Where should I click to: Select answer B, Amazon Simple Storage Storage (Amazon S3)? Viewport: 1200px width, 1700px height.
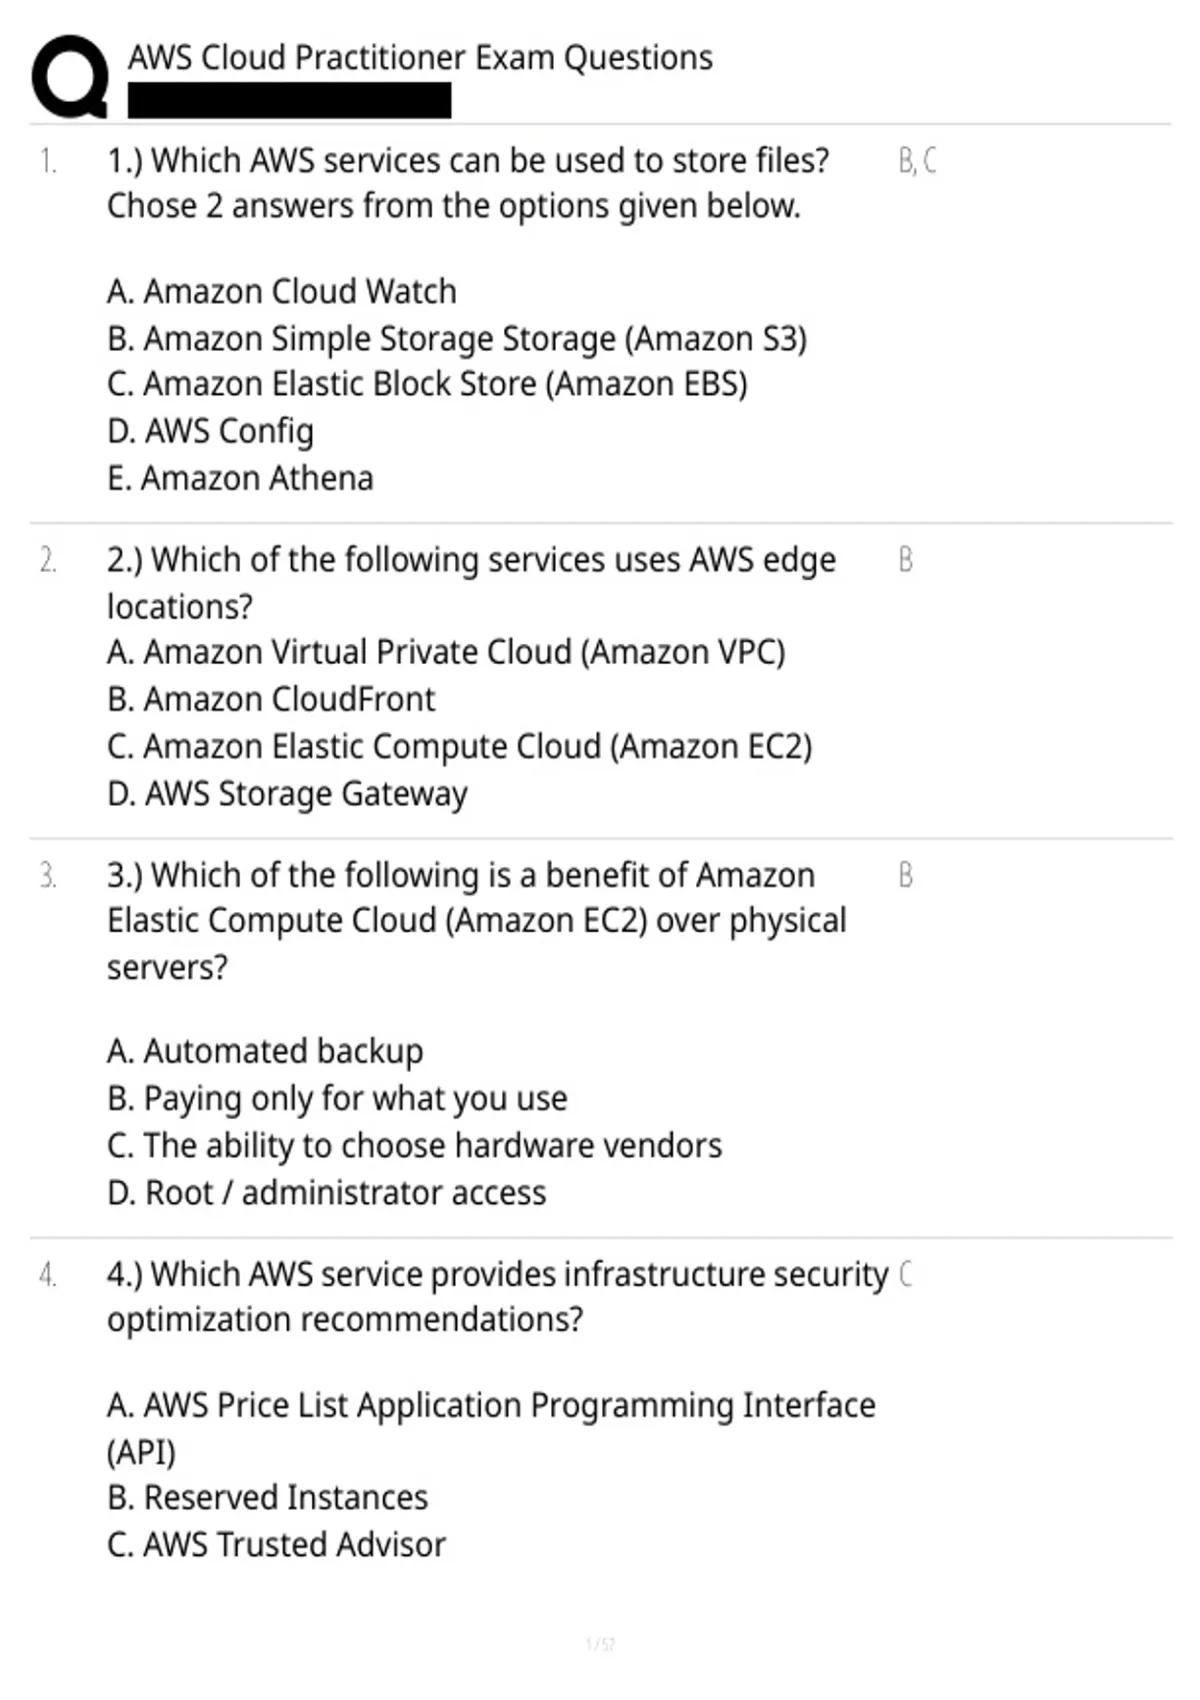tap(457, 339)
